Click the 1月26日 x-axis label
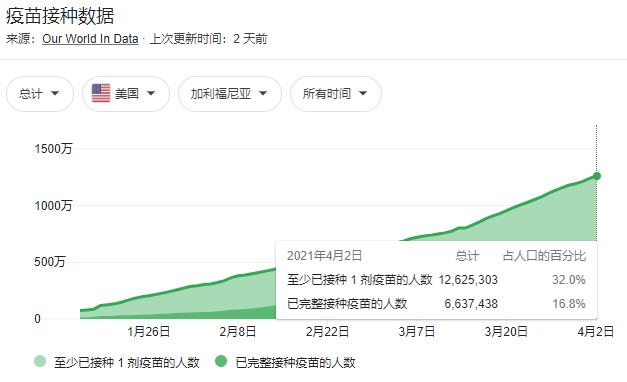 pos(149,332)
